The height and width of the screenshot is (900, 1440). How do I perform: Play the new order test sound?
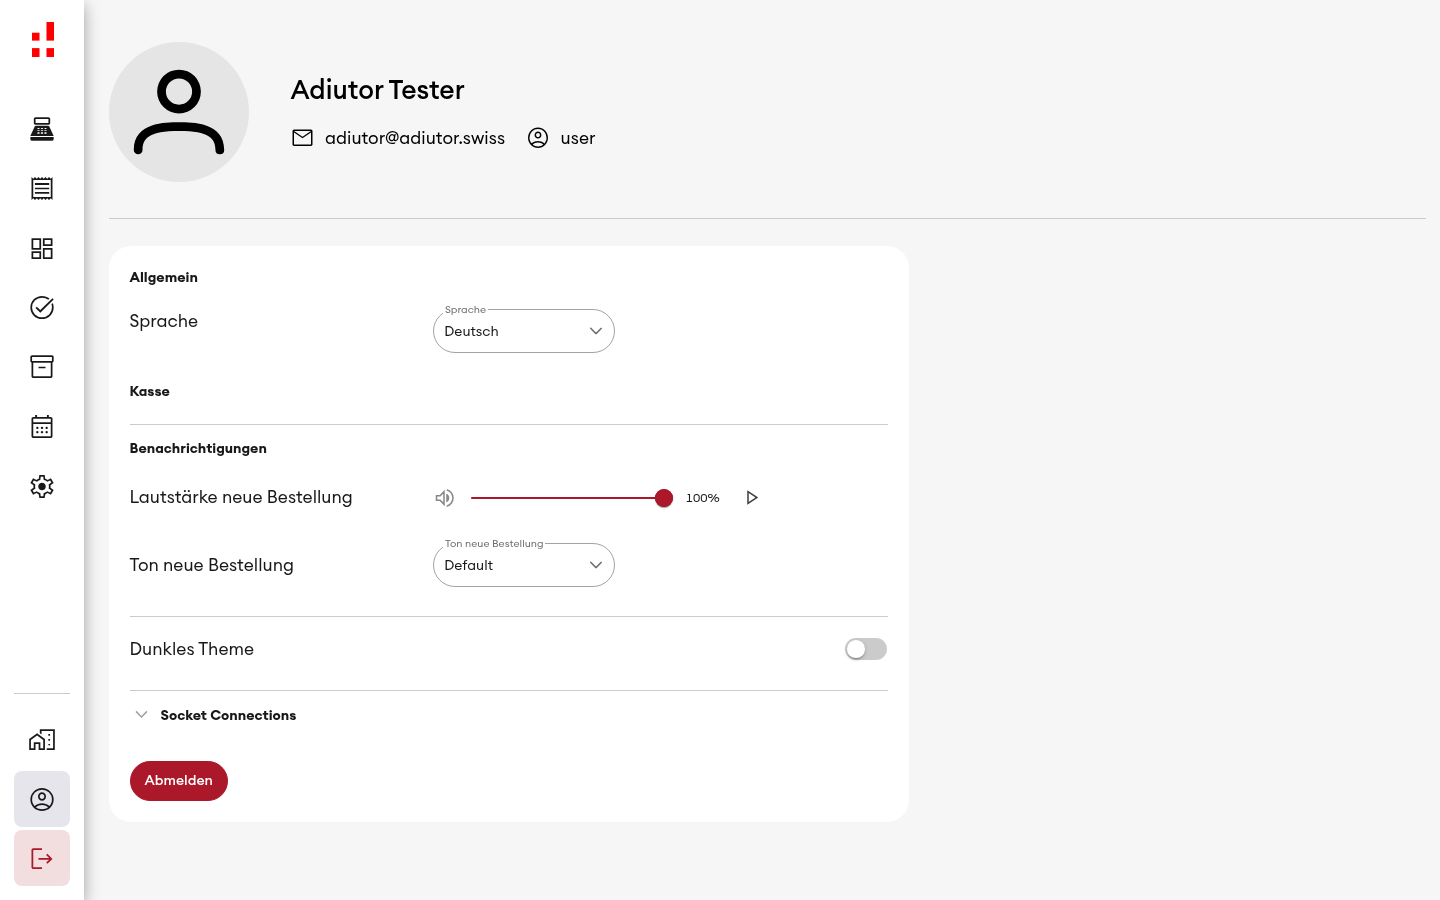pos(752,498)
